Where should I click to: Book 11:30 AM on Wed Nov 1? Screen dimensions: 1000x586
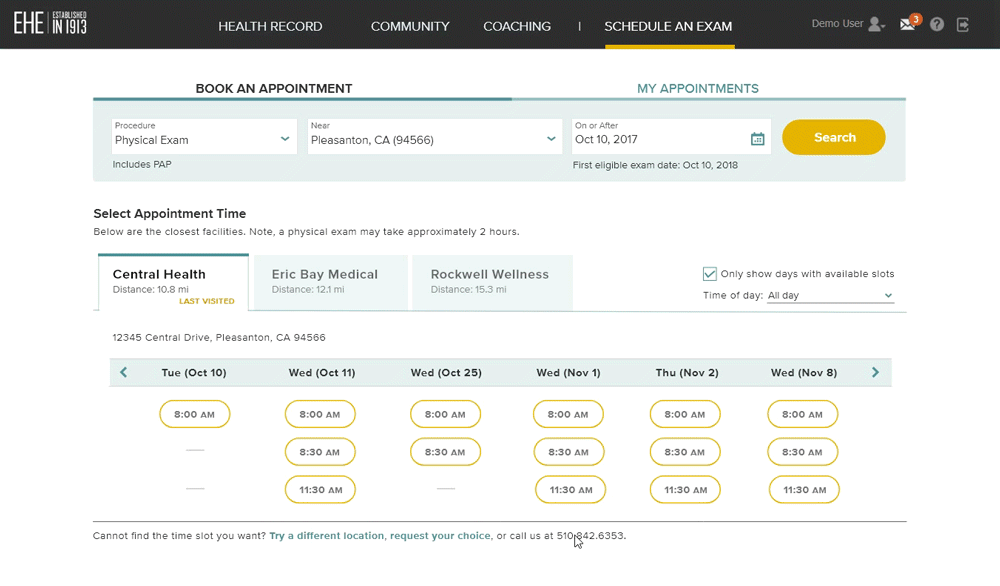pyautogui.click(x=570, y=490)
